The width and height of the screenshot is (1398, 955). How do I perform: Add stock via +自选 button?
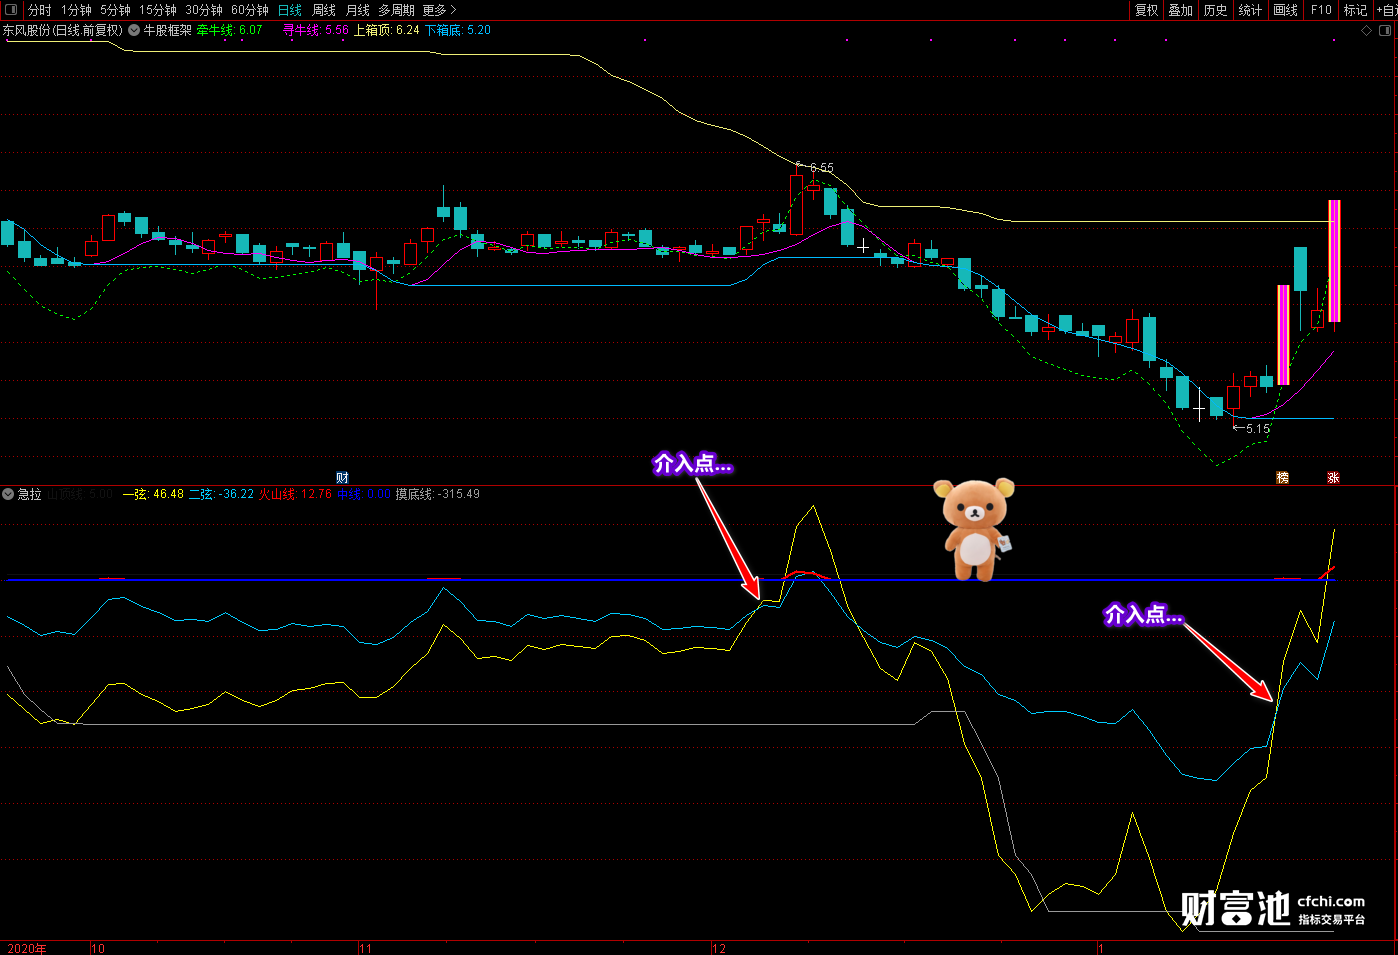tap(1386, 10)
